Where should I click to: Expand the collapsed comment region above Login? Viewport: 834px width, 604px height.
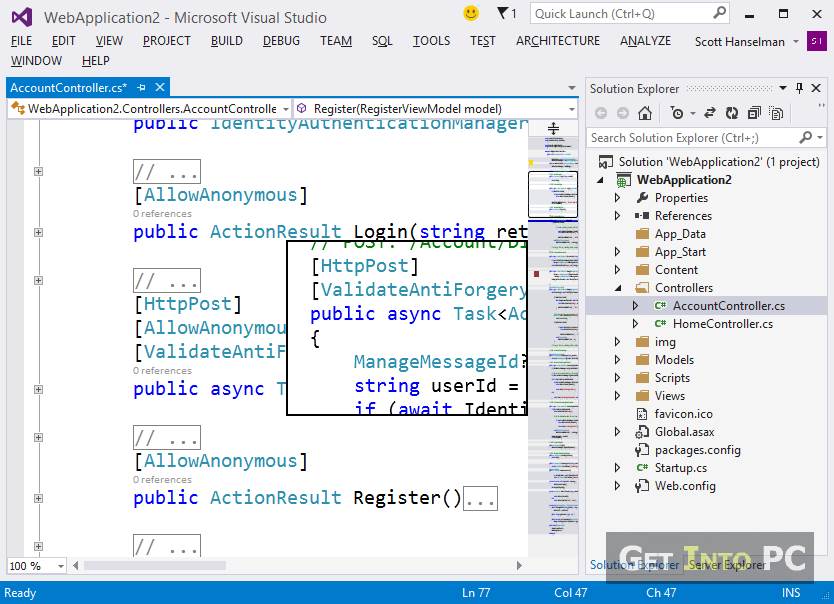[38, 171]
